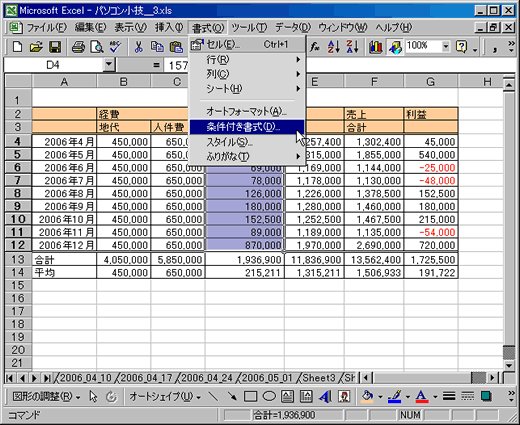
Task: Click the Print icon in the toolbar
Action: 78,46
